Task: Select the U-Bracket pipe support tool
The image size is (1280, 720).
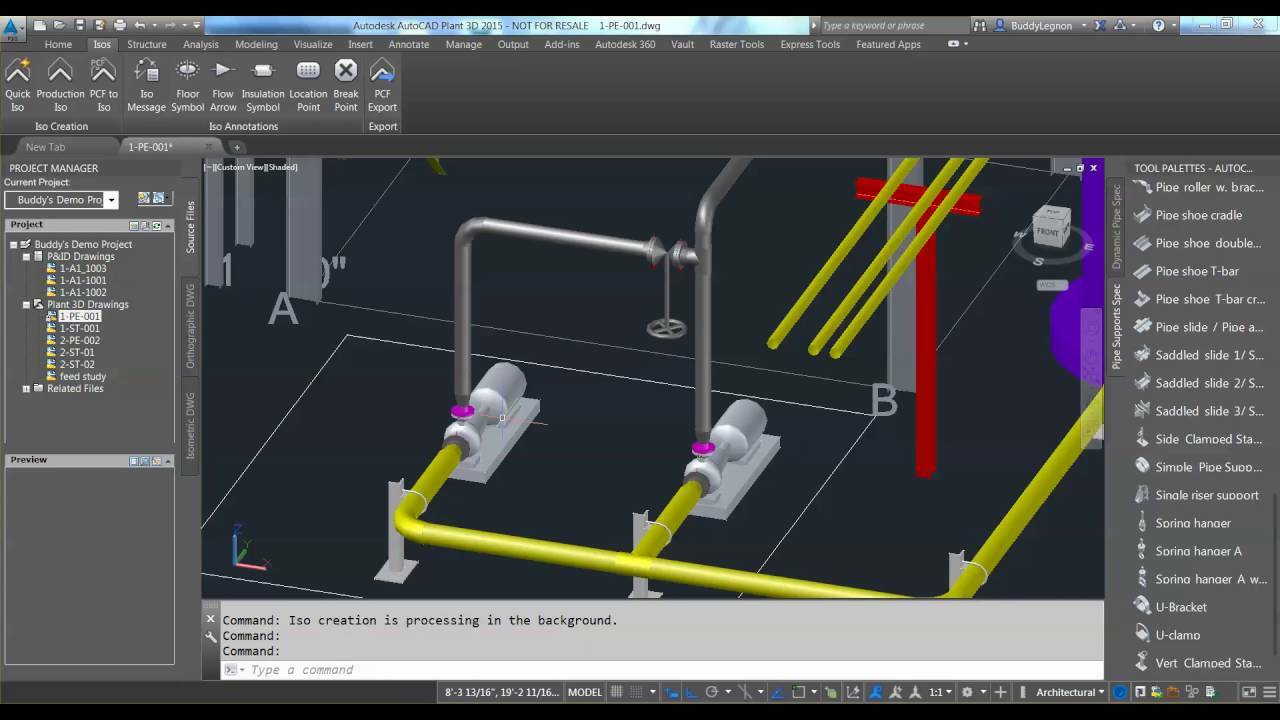Action: (1181, 607)
